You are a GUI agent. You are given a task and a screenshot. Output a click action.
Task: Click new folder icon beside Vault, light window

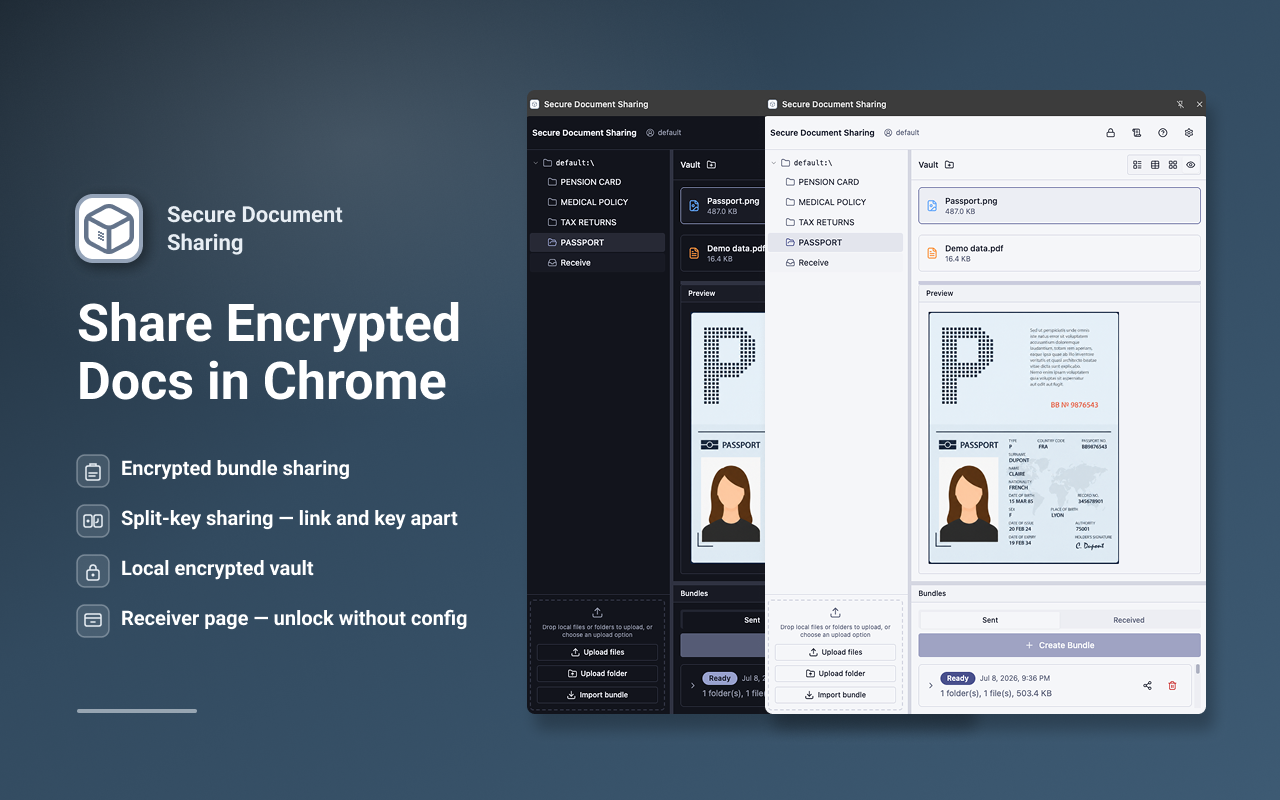click(x=949, y=165)
